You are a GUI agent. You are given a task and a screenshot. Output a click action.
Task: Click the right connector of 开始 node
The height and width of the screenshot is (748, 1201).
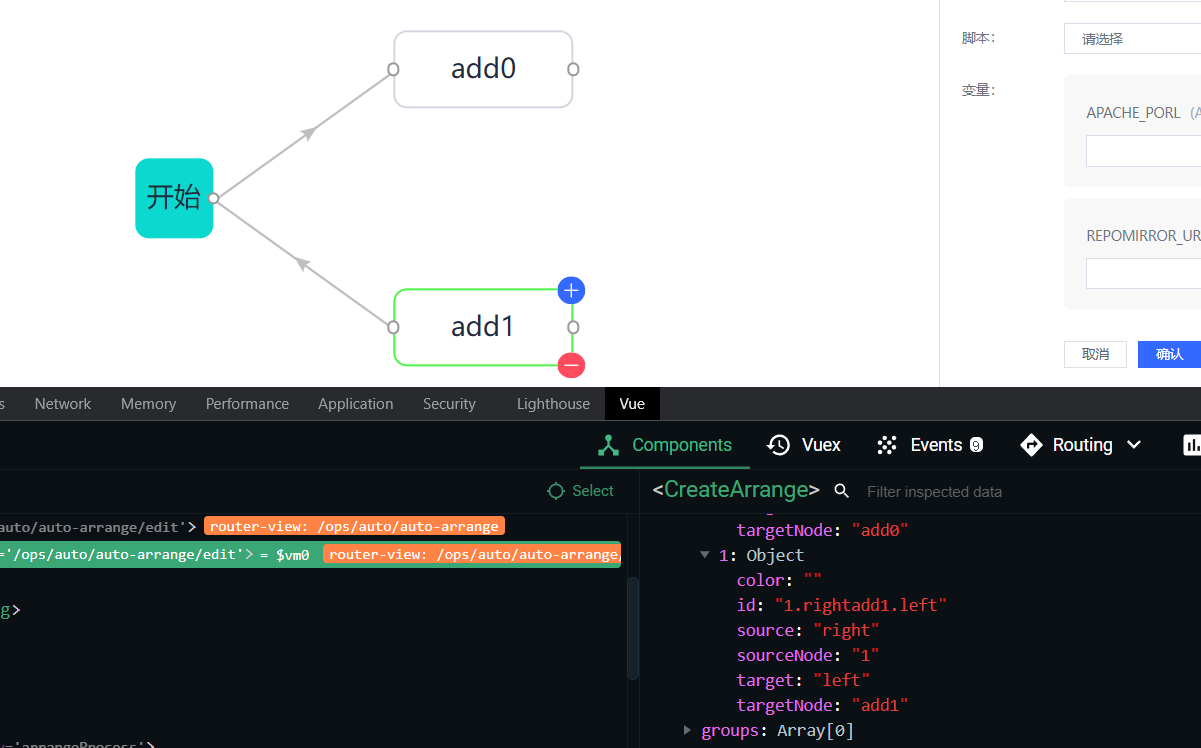click(213, 199)
